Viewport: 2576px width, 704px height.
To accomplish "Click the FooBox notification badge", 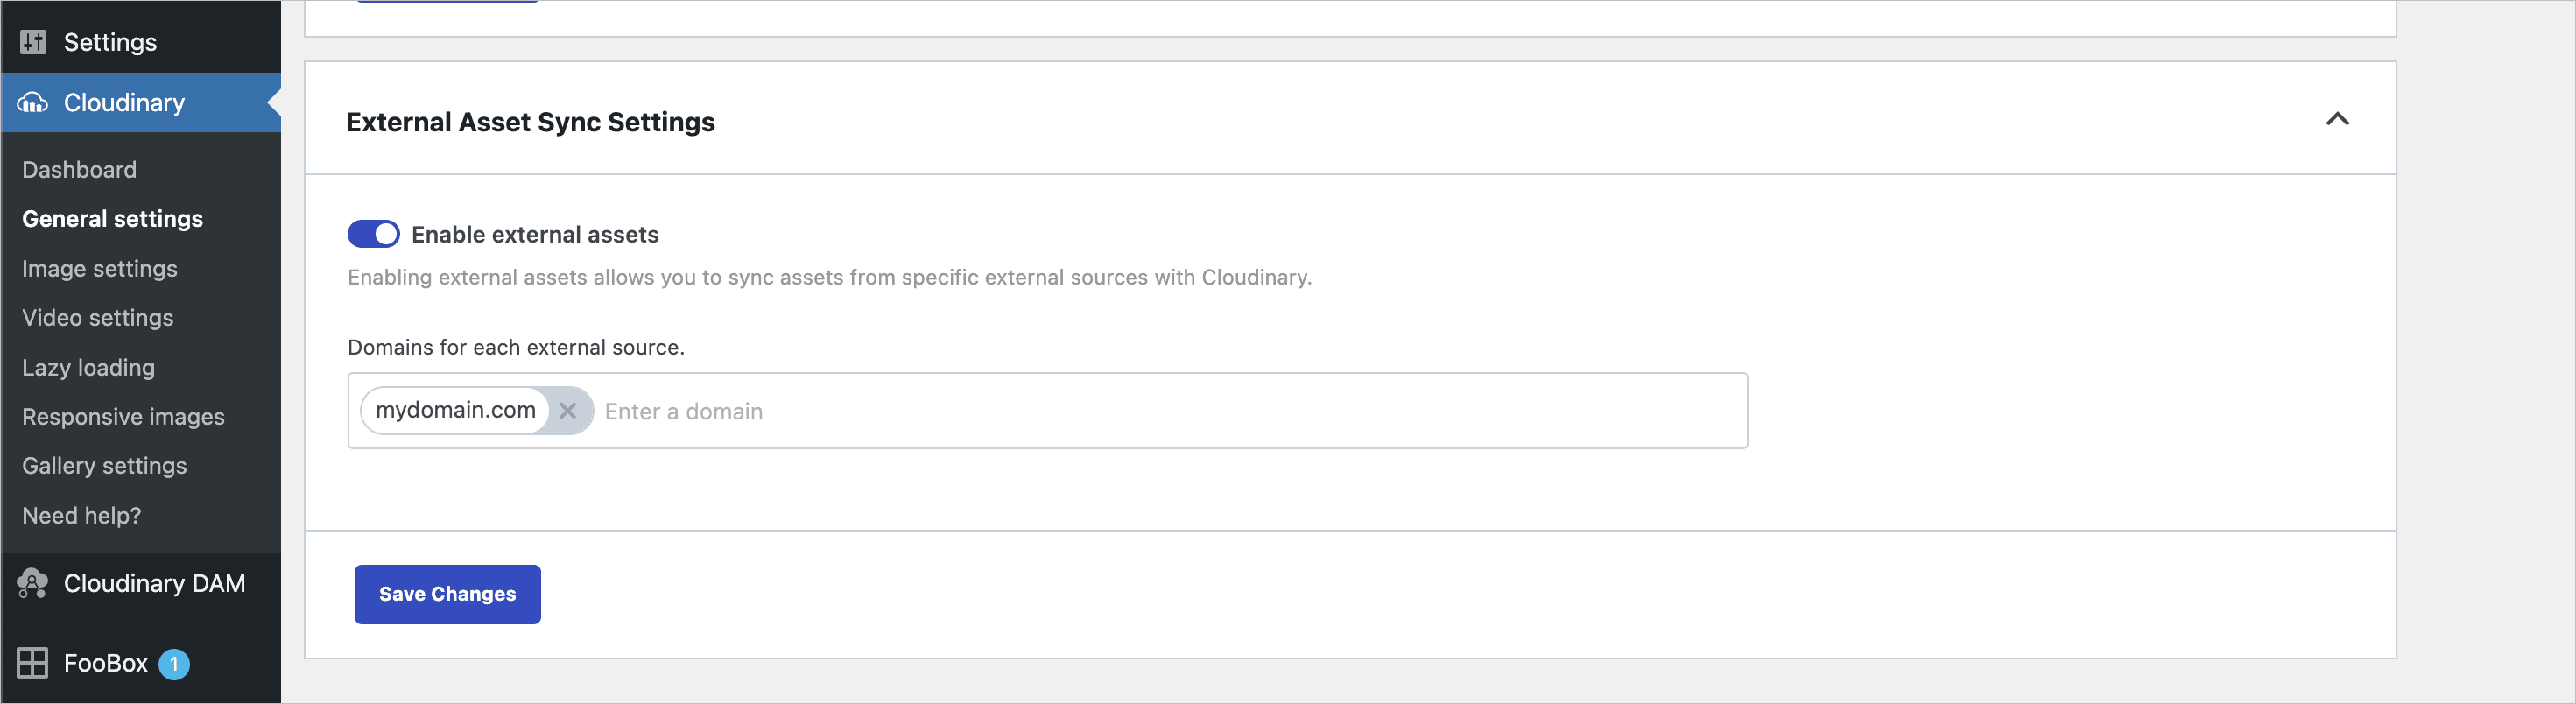I will 174,664.
